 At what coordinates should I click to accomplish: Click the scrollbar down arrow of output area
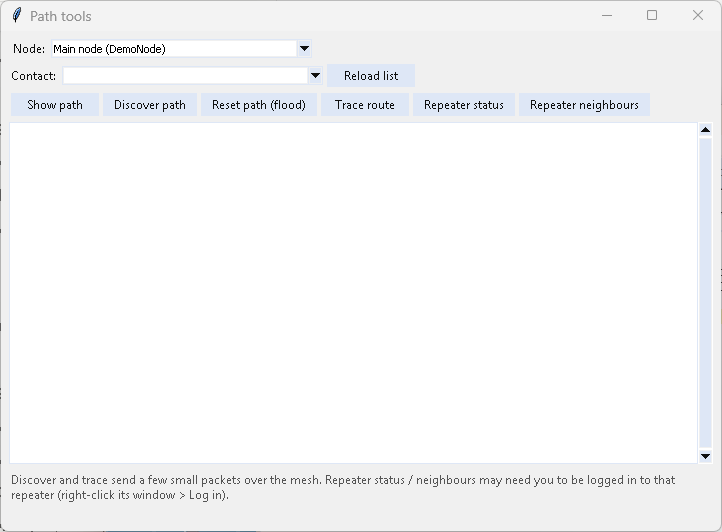point(705,456)
